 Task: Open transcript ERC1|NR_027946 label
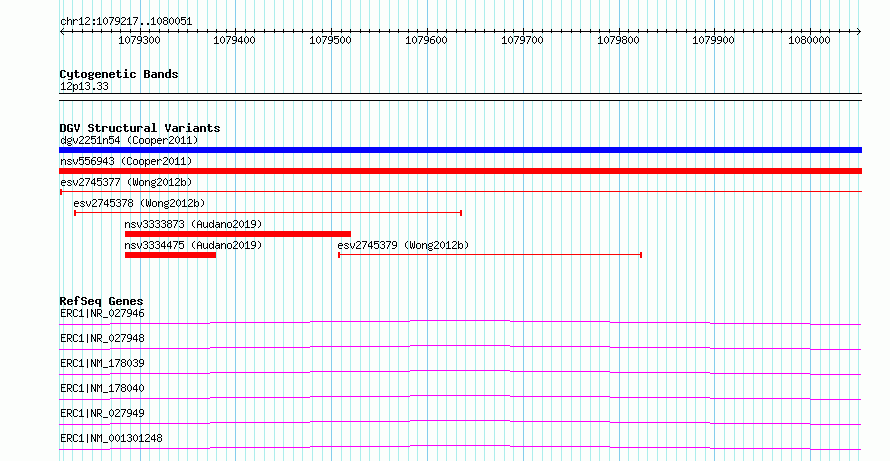coord(102,313)
